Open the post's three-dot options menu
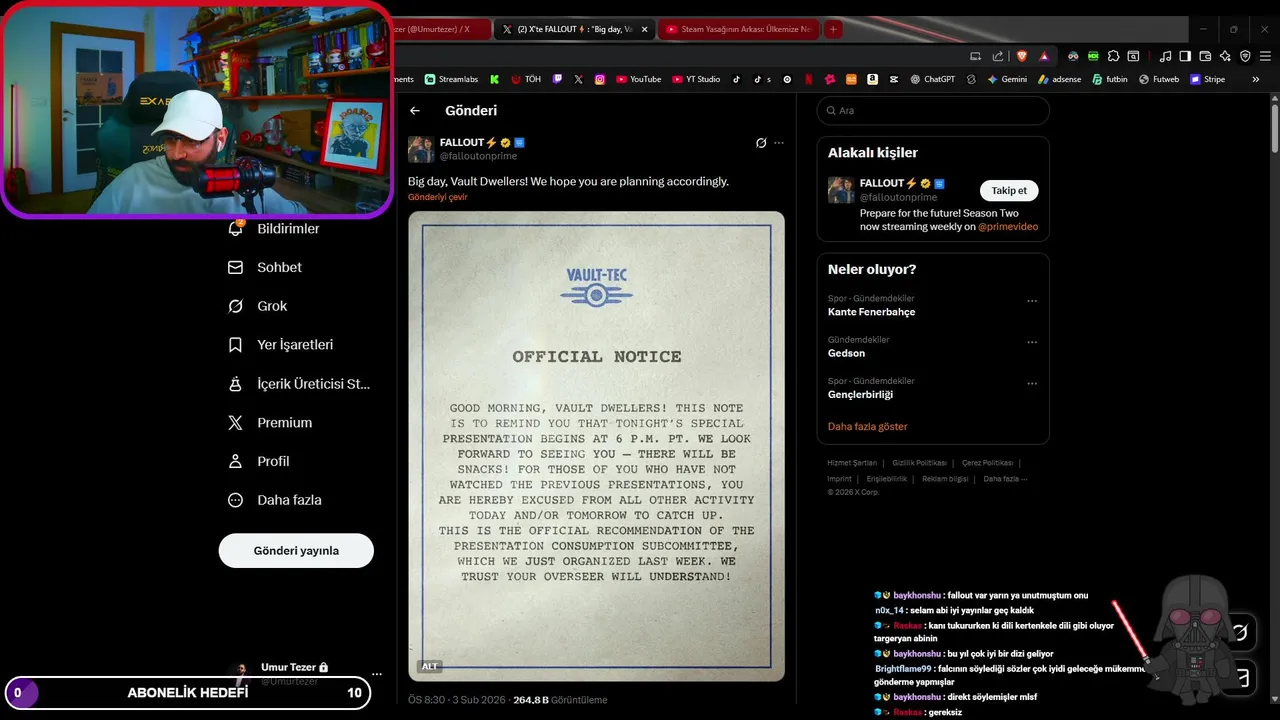This screenshot has width=1280, height=720. point(779,143)
